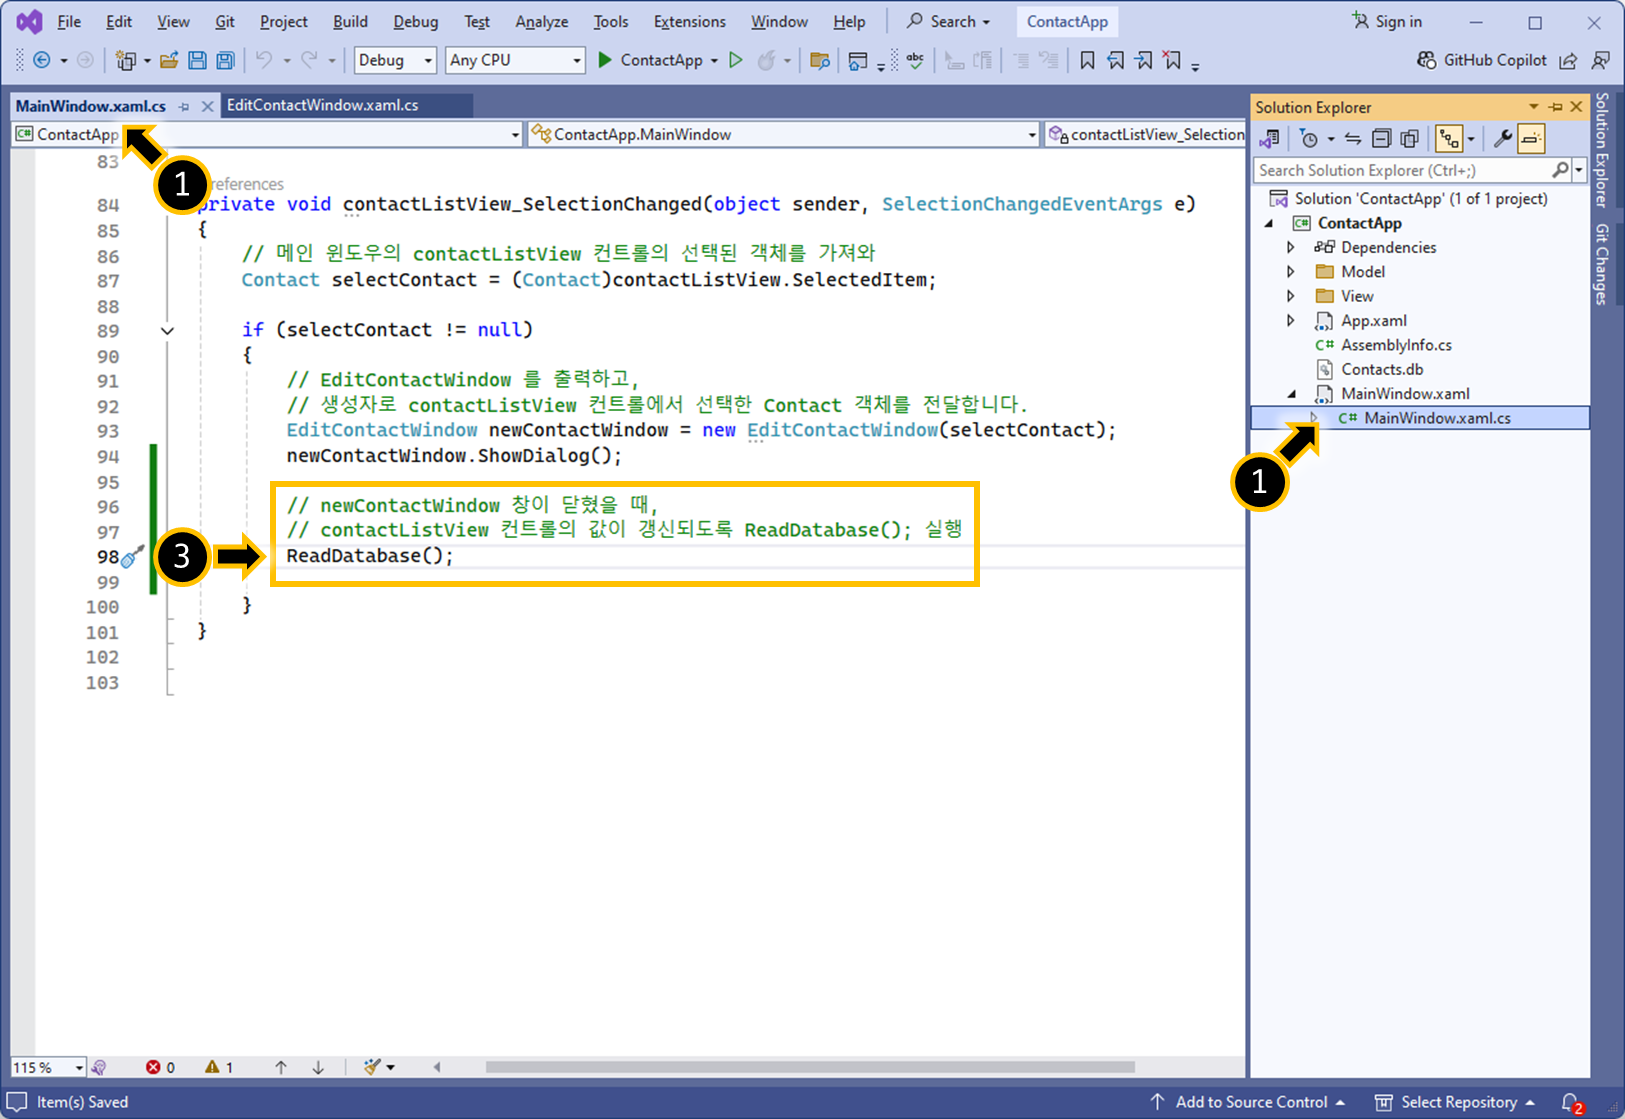
Task: Click the spell checker abc icon
Action: (x=915, y=61)
